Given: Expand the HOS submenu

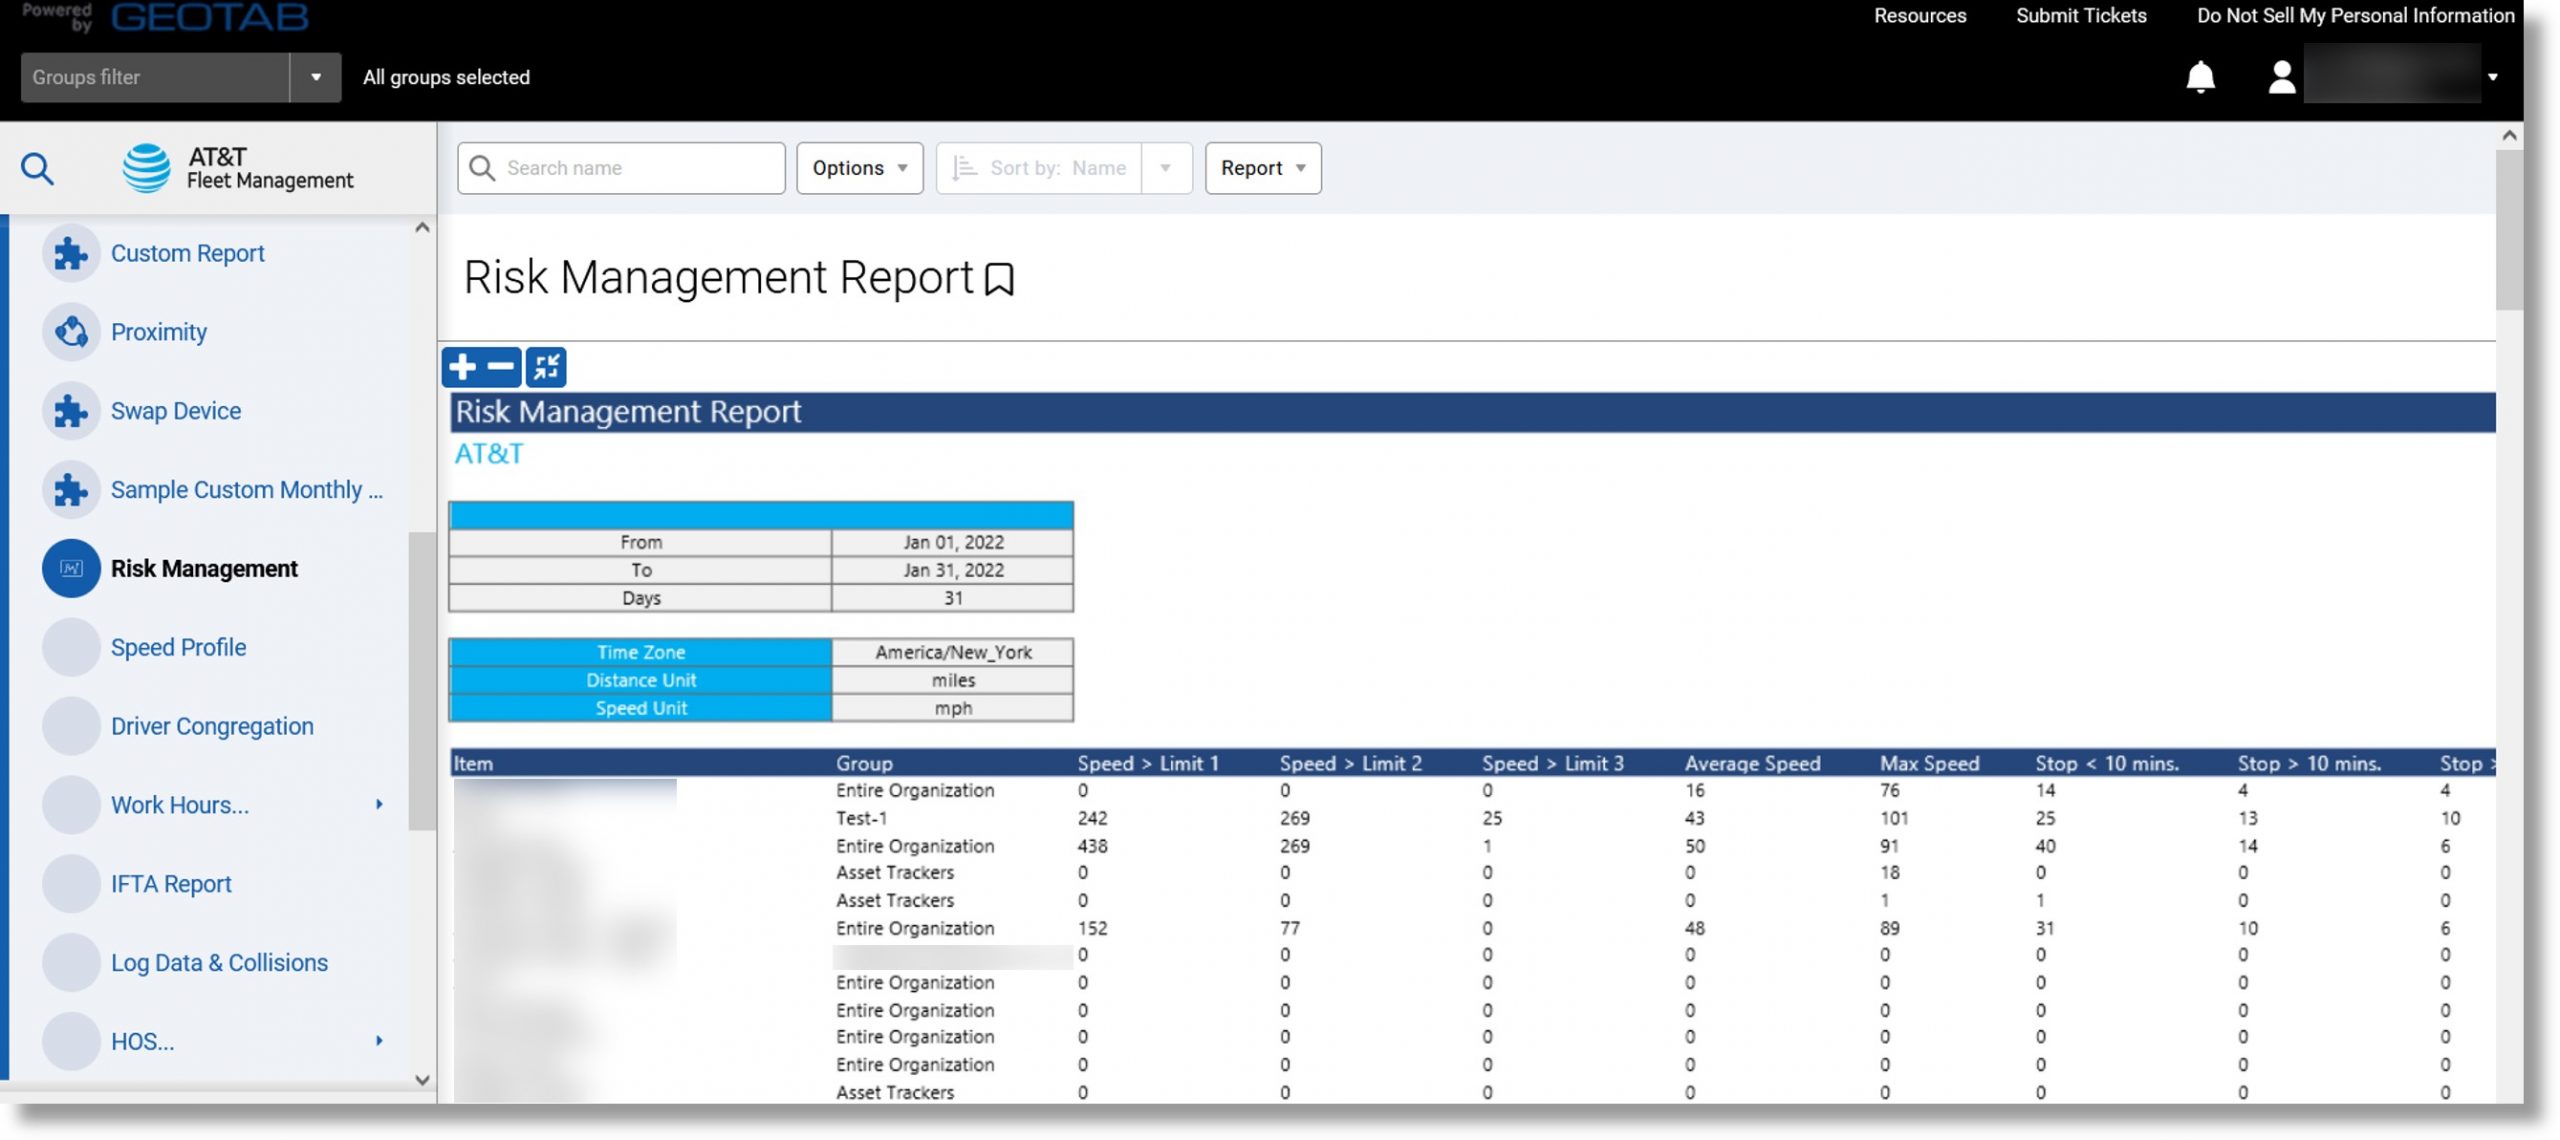Looking at the screenshot, I should point(379,1041).
